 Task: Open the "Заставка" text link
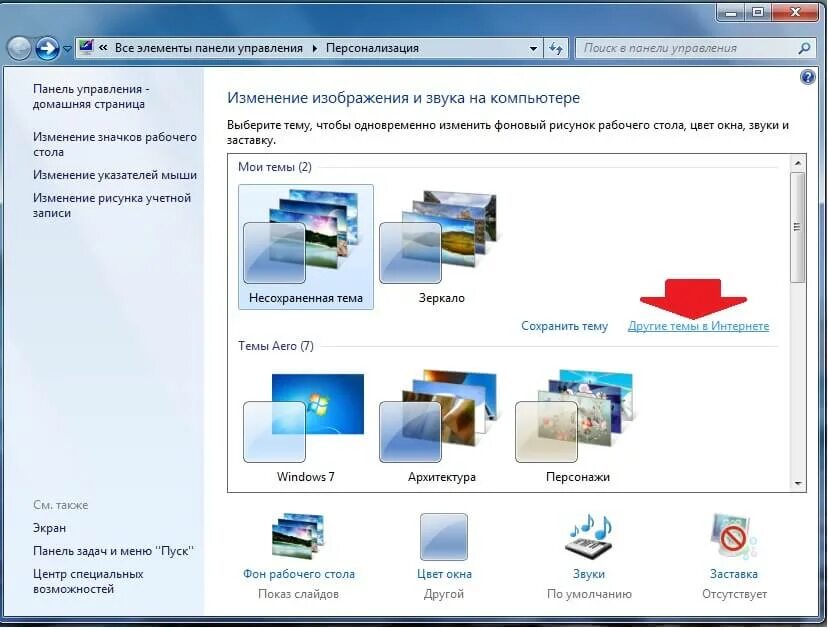734,573
